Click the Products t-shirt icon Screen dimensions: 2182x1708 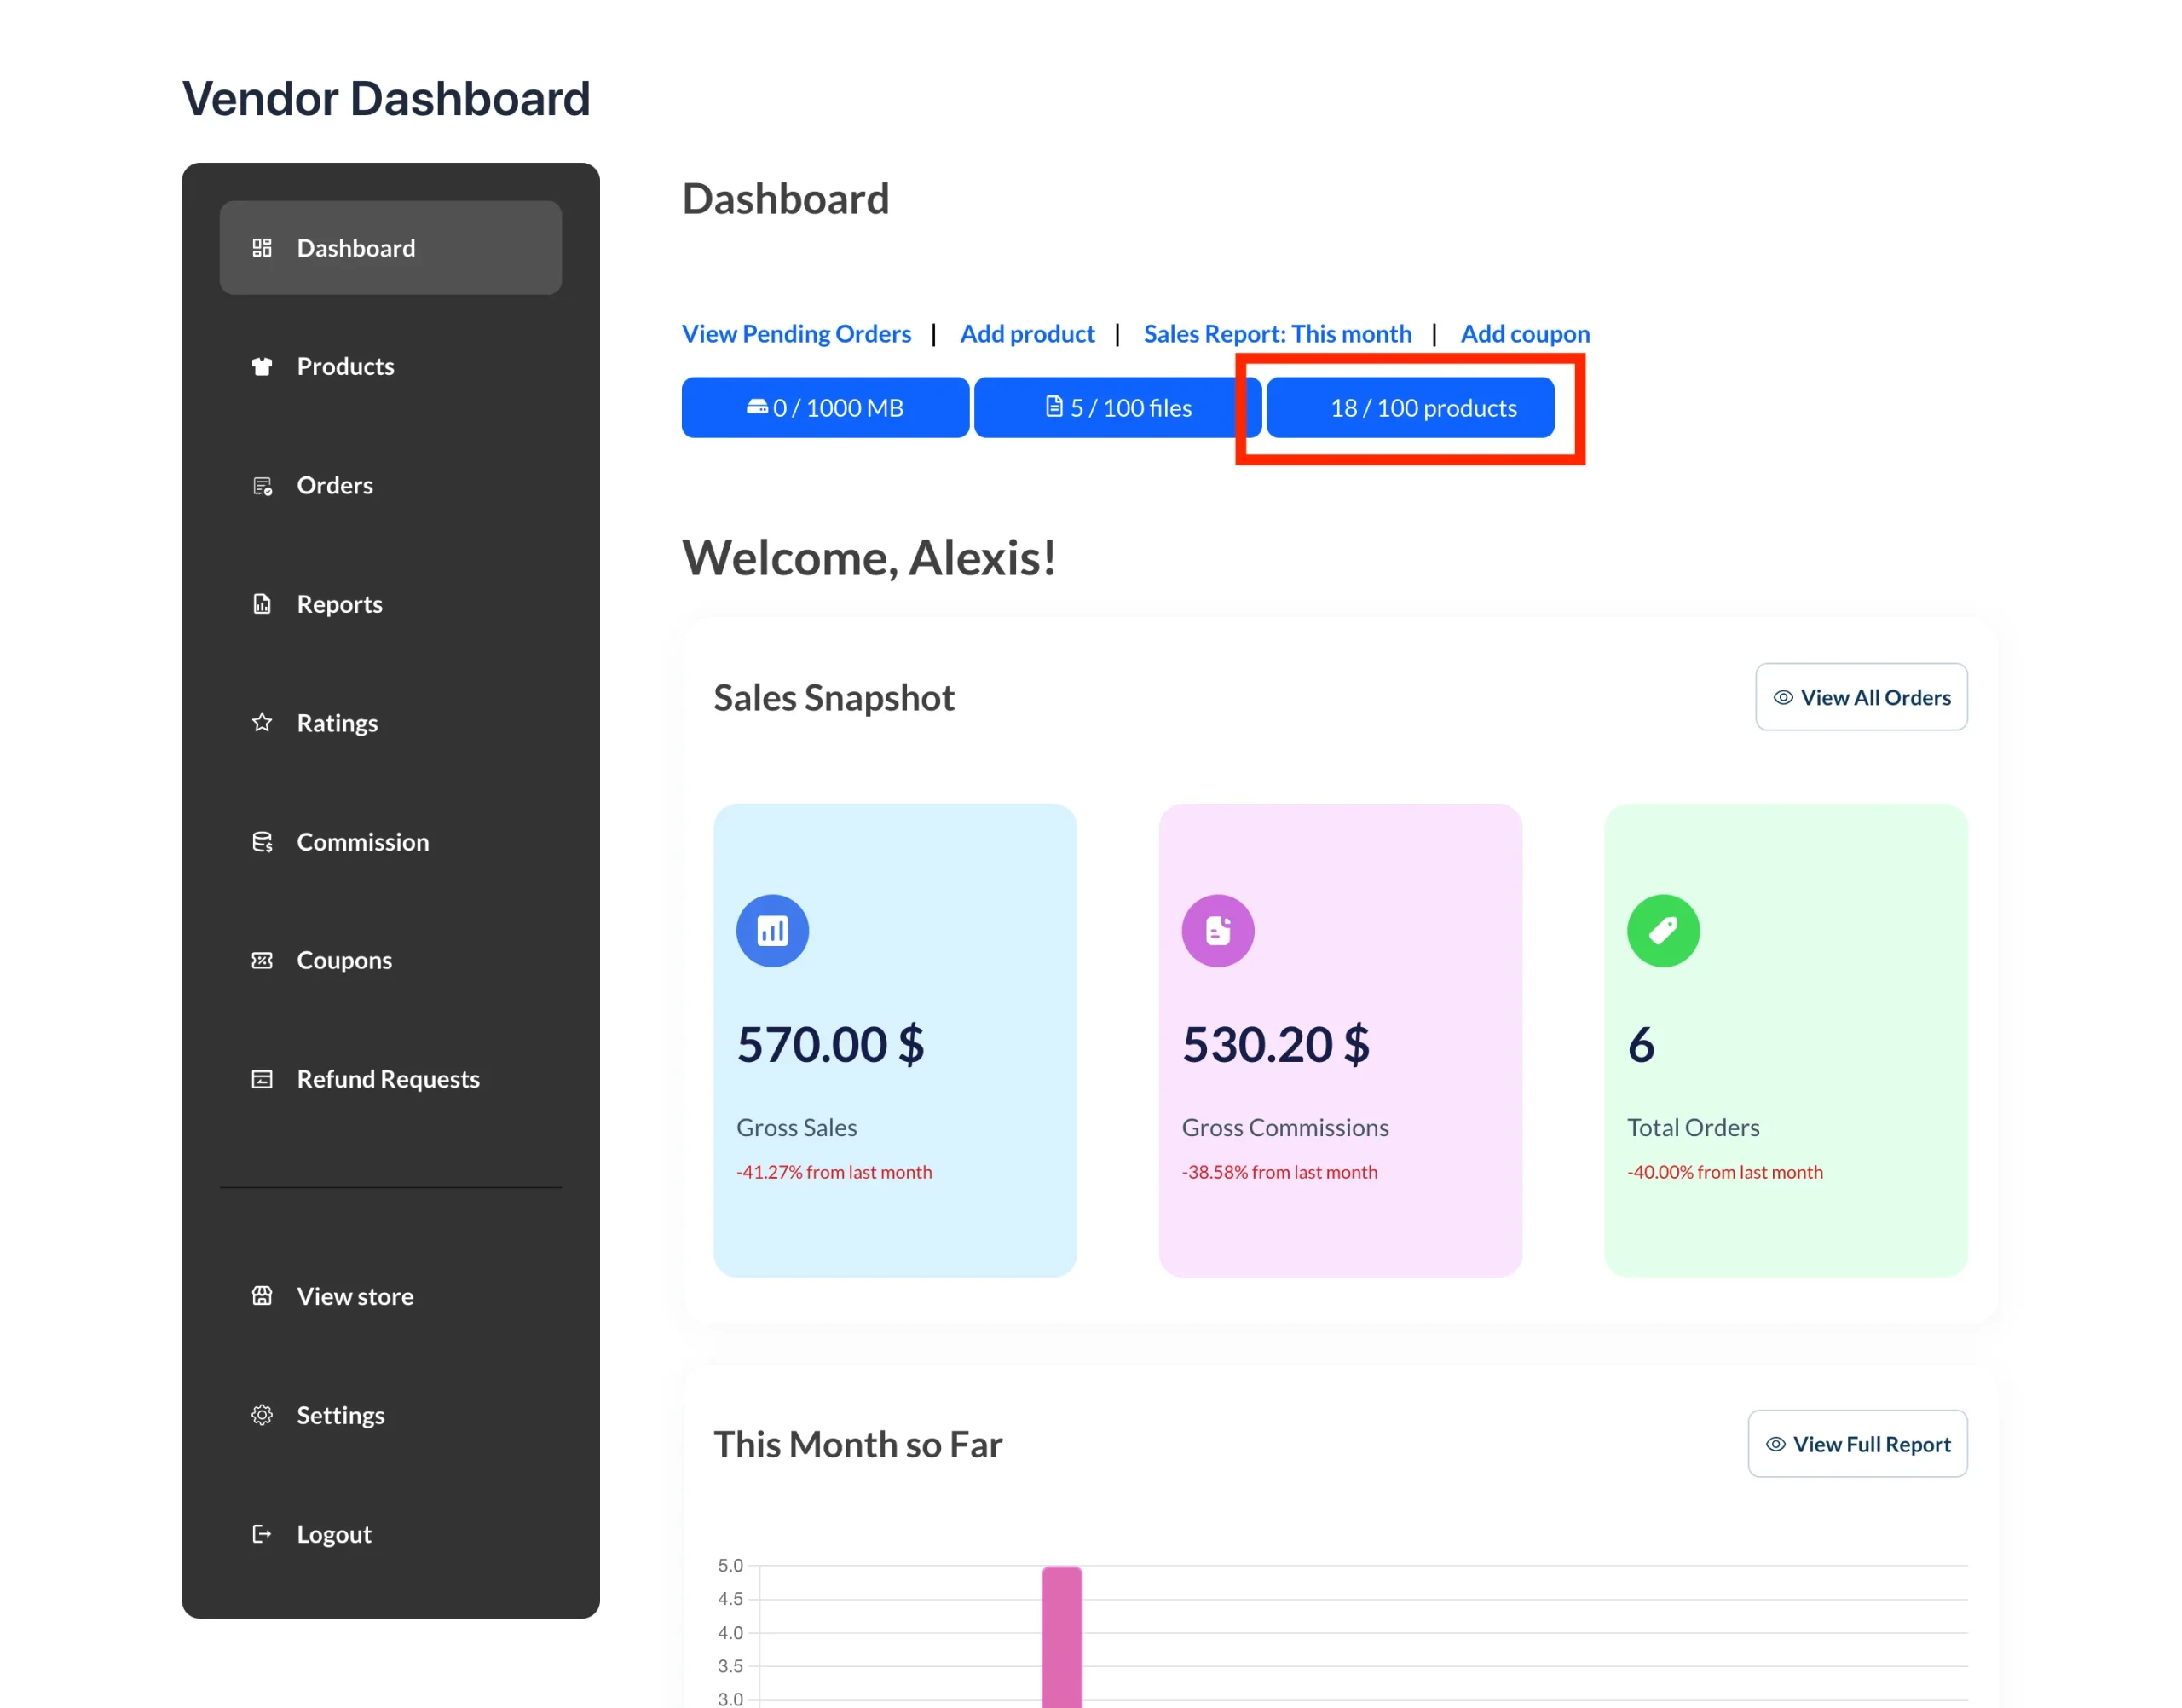pos(262,366)
